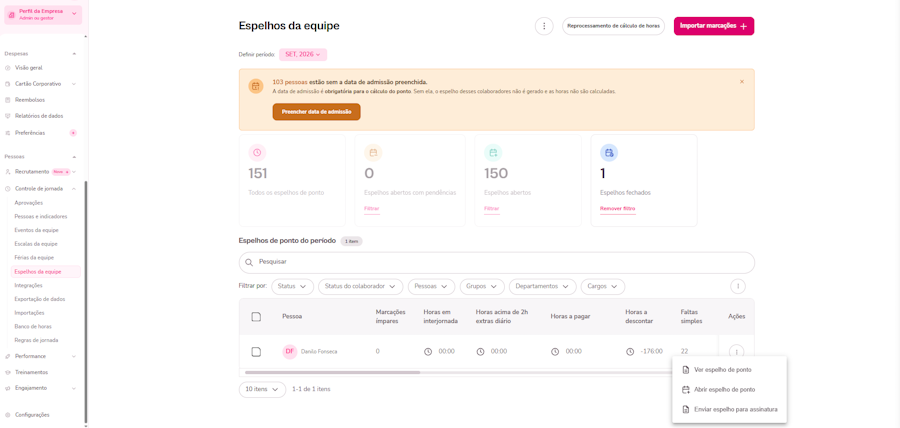Open the page options three-dot menu
Image resolution: width=900 pixels, height=428 pixels.
point(544,26)
